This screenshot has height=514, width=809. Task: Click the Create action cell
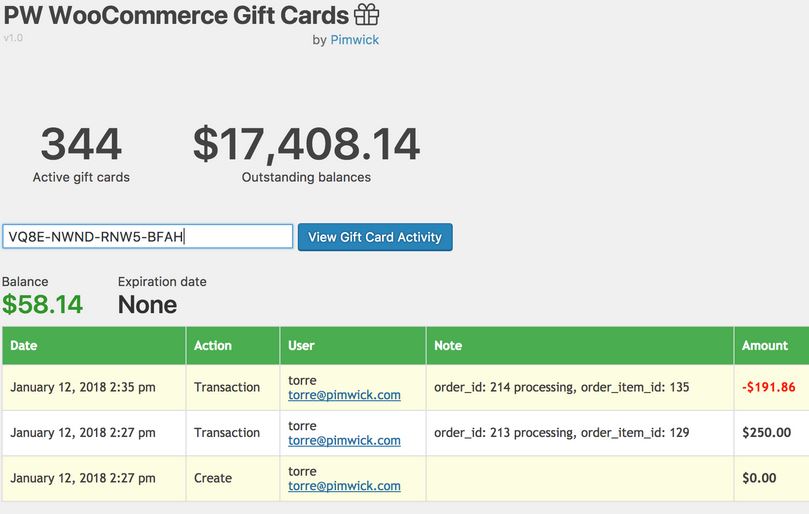(x=213, y=478)
